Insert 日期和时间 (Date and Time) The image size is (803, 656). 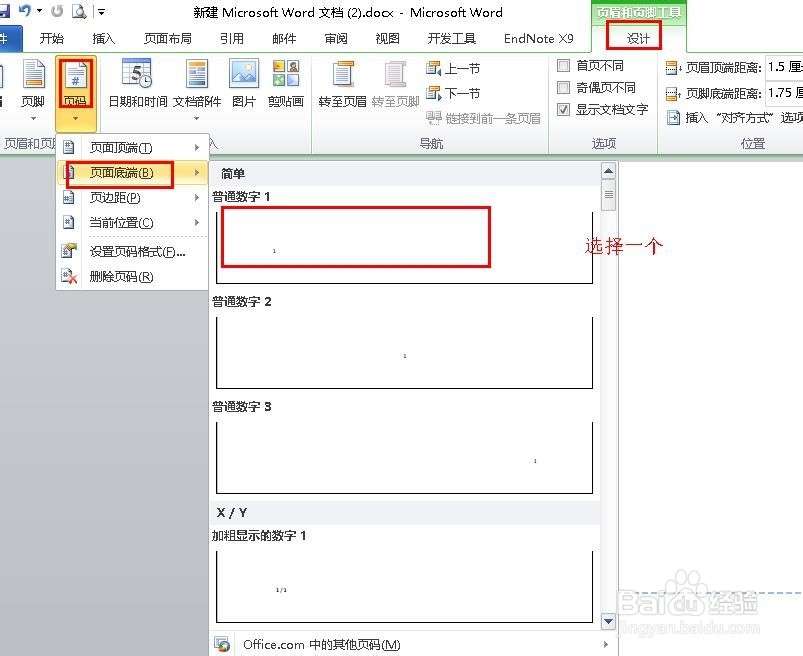[138, 83]
